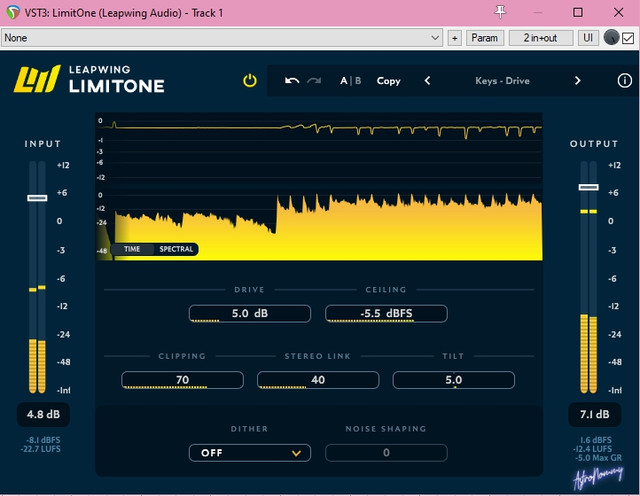Click the undo arrow icon
The width and height of the screenshot is (640, 496).
coord(292,80)
